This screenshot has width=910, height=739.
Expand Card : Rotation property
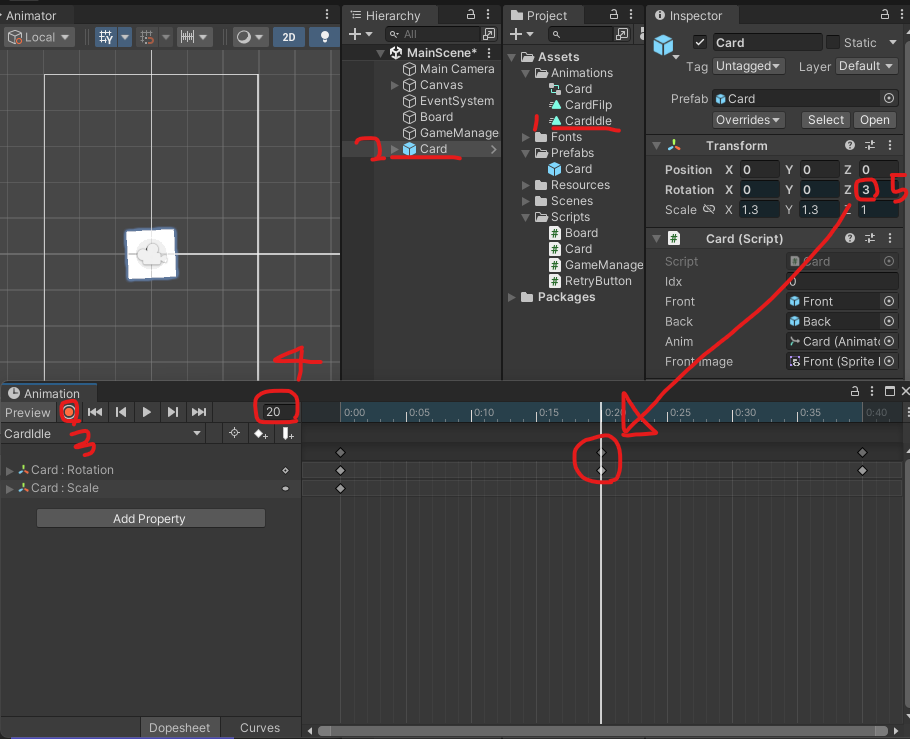point(9,470)
